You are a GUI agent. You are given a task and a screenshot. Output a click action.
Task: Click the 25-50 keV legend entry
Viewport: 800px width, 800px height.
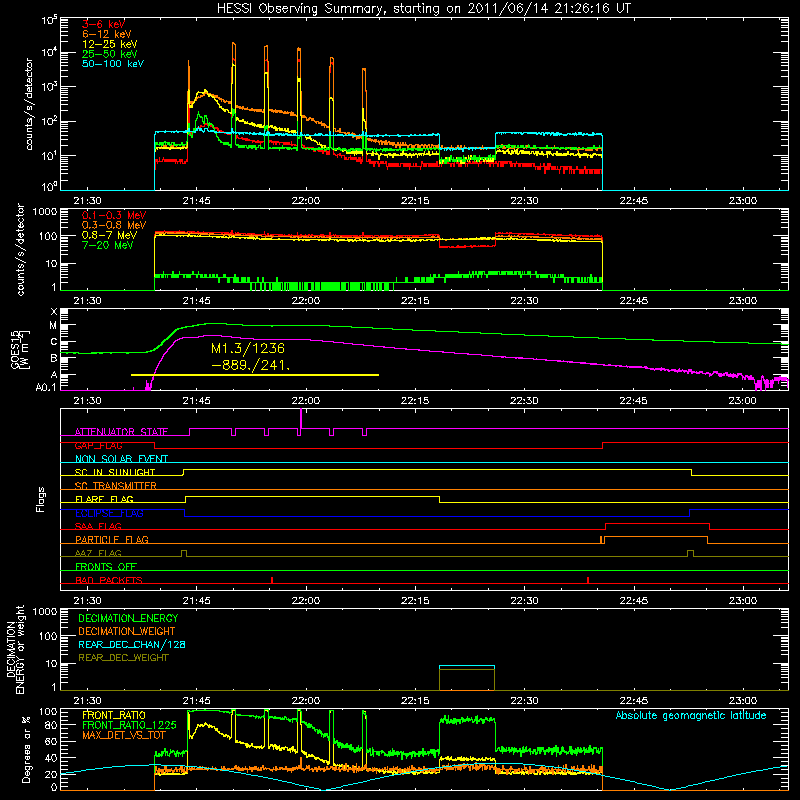click(110, 54)
